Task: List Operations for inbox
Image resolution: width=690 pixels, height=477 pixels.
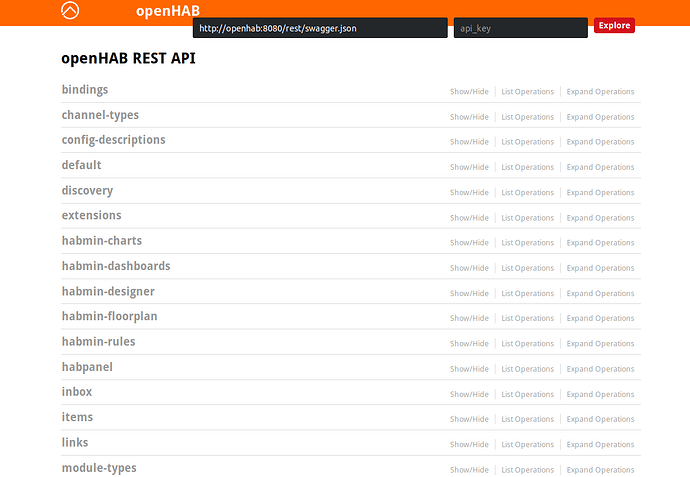Action: 528,394
